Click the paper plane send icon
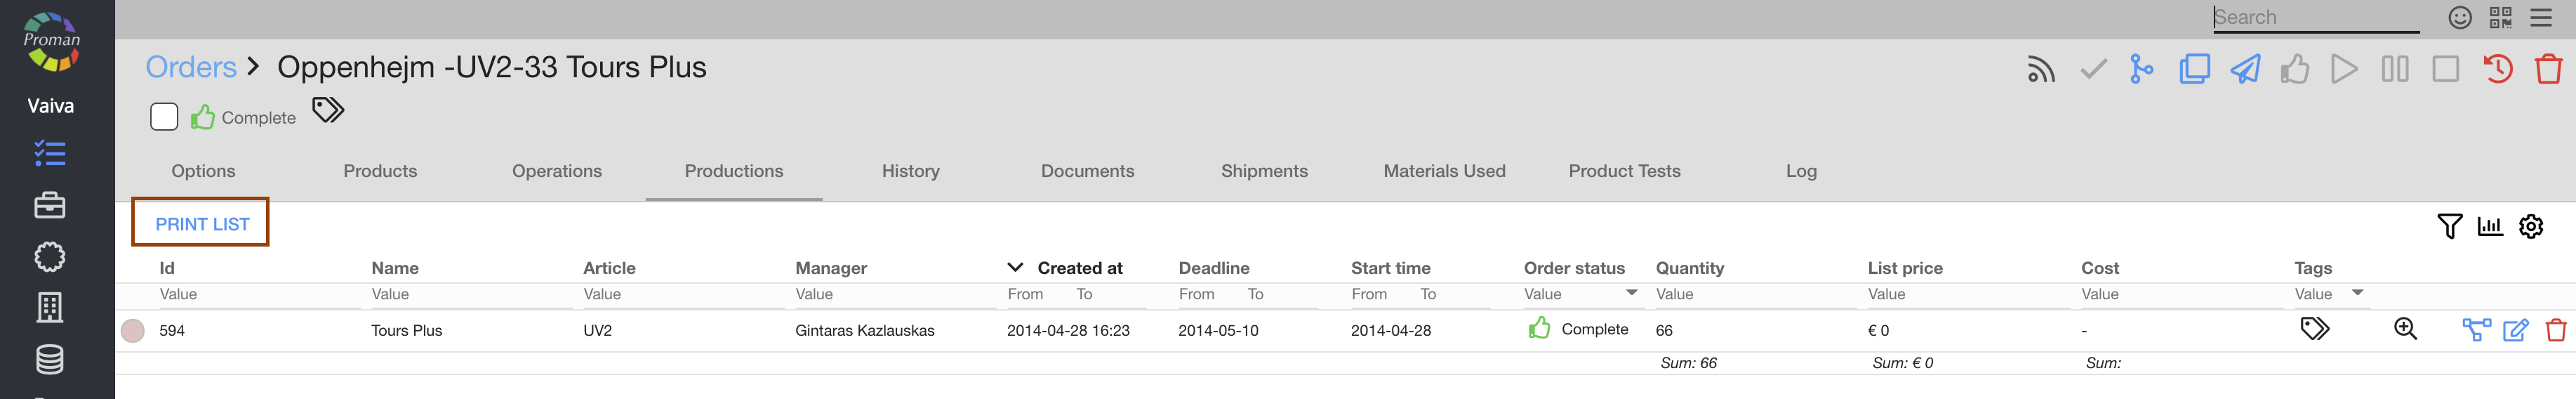The width and height of the screenshot is (2576, 399). point(2245,70)
